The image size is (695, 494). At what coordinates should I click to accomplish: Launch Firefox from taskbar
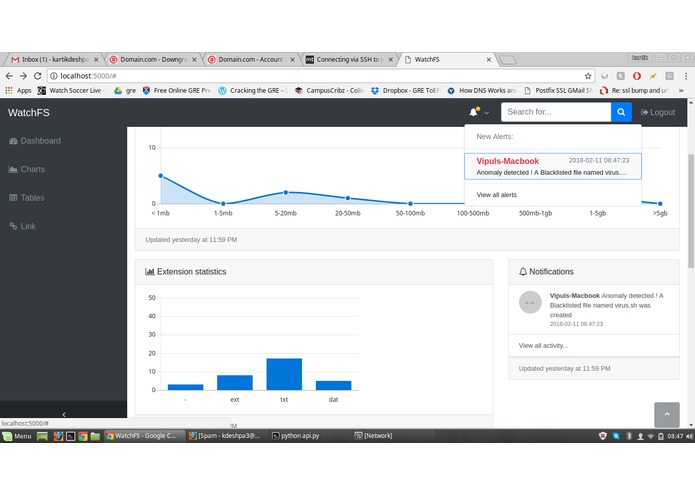(58, 436)
